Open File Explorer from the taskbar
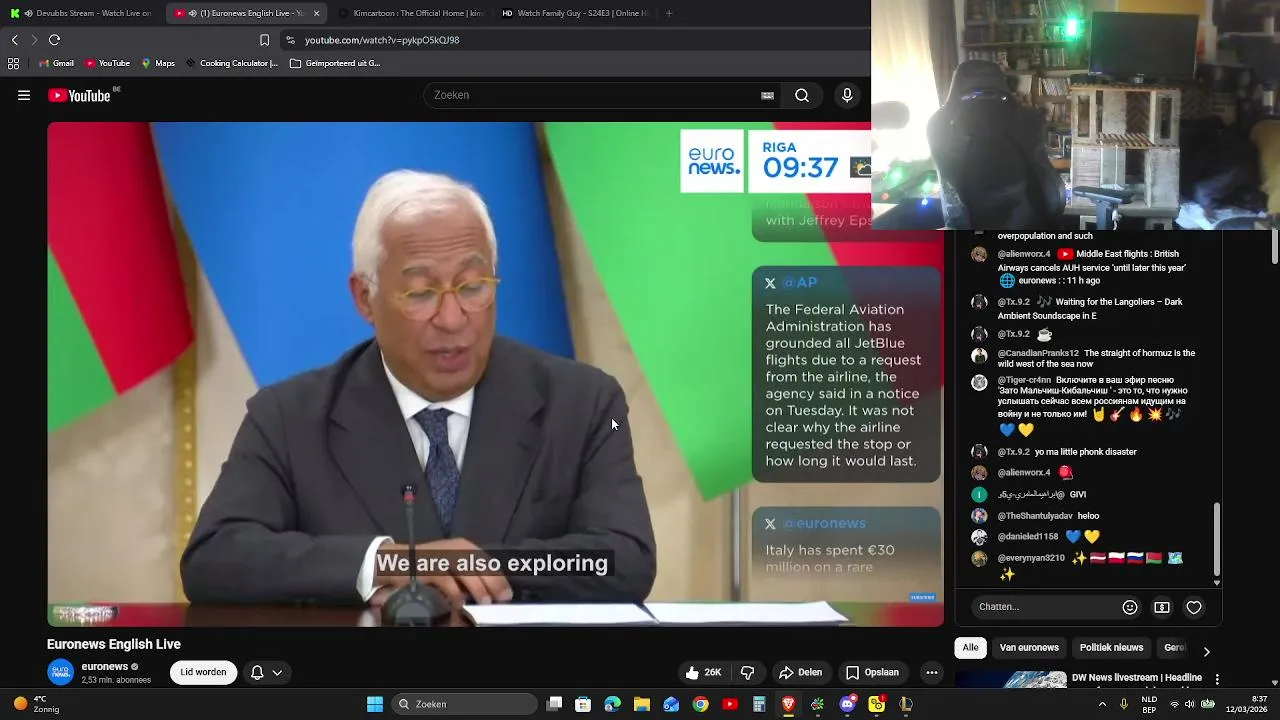Viewport: 1280px width, 720px height. click(x=642, y=704)
